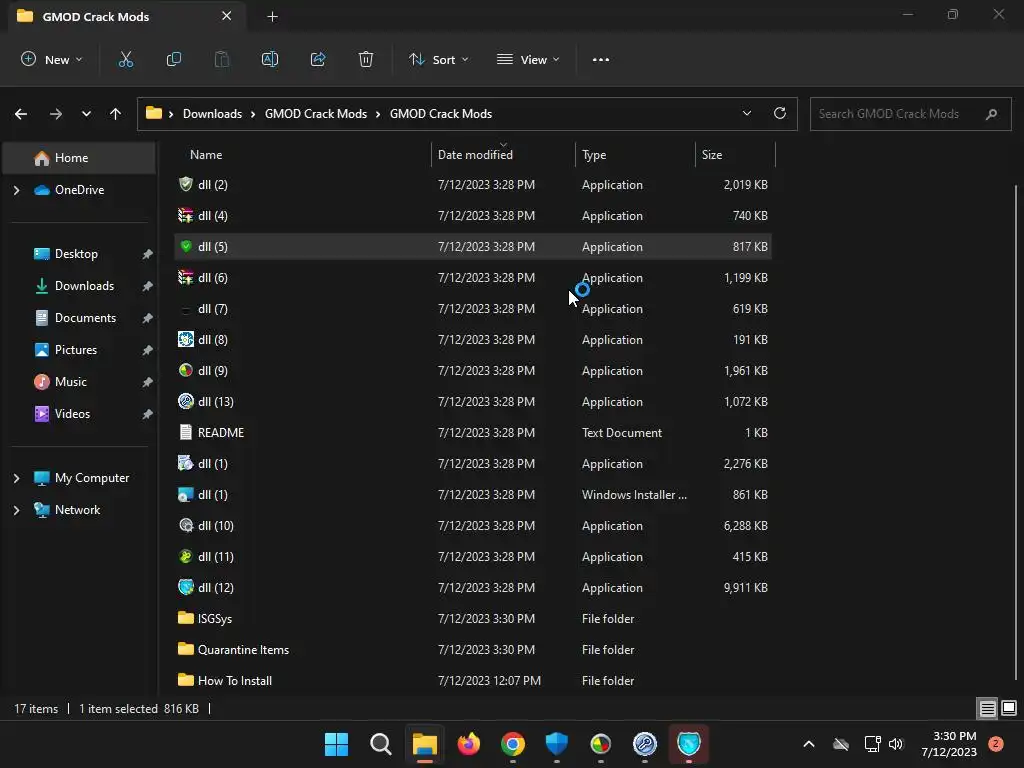The width and height of the screenshot is (1024, 768).
Task: Switch to details view icon in status bar
Action: tap(987, 708)
